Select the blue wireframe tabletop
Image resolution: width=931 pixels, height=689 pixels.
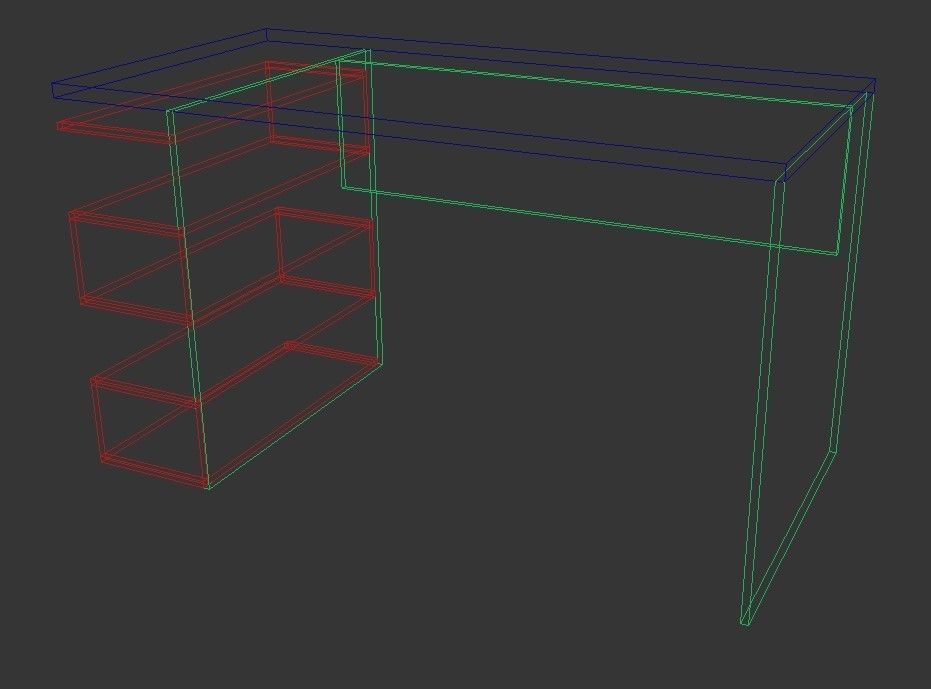[463, 105]
